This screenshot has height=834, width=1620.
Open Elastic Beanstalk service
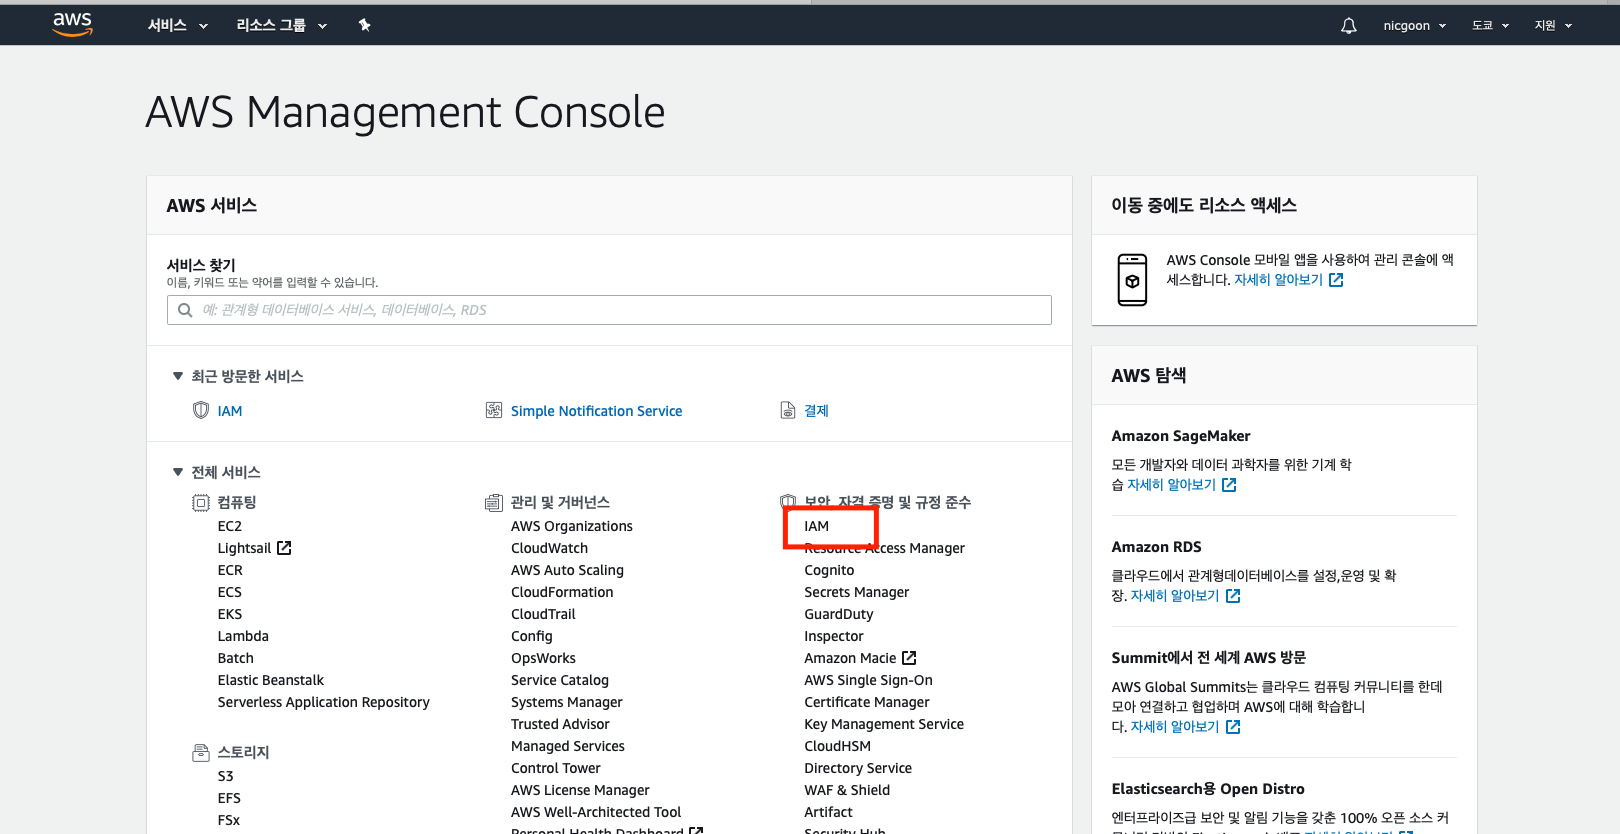271,680
